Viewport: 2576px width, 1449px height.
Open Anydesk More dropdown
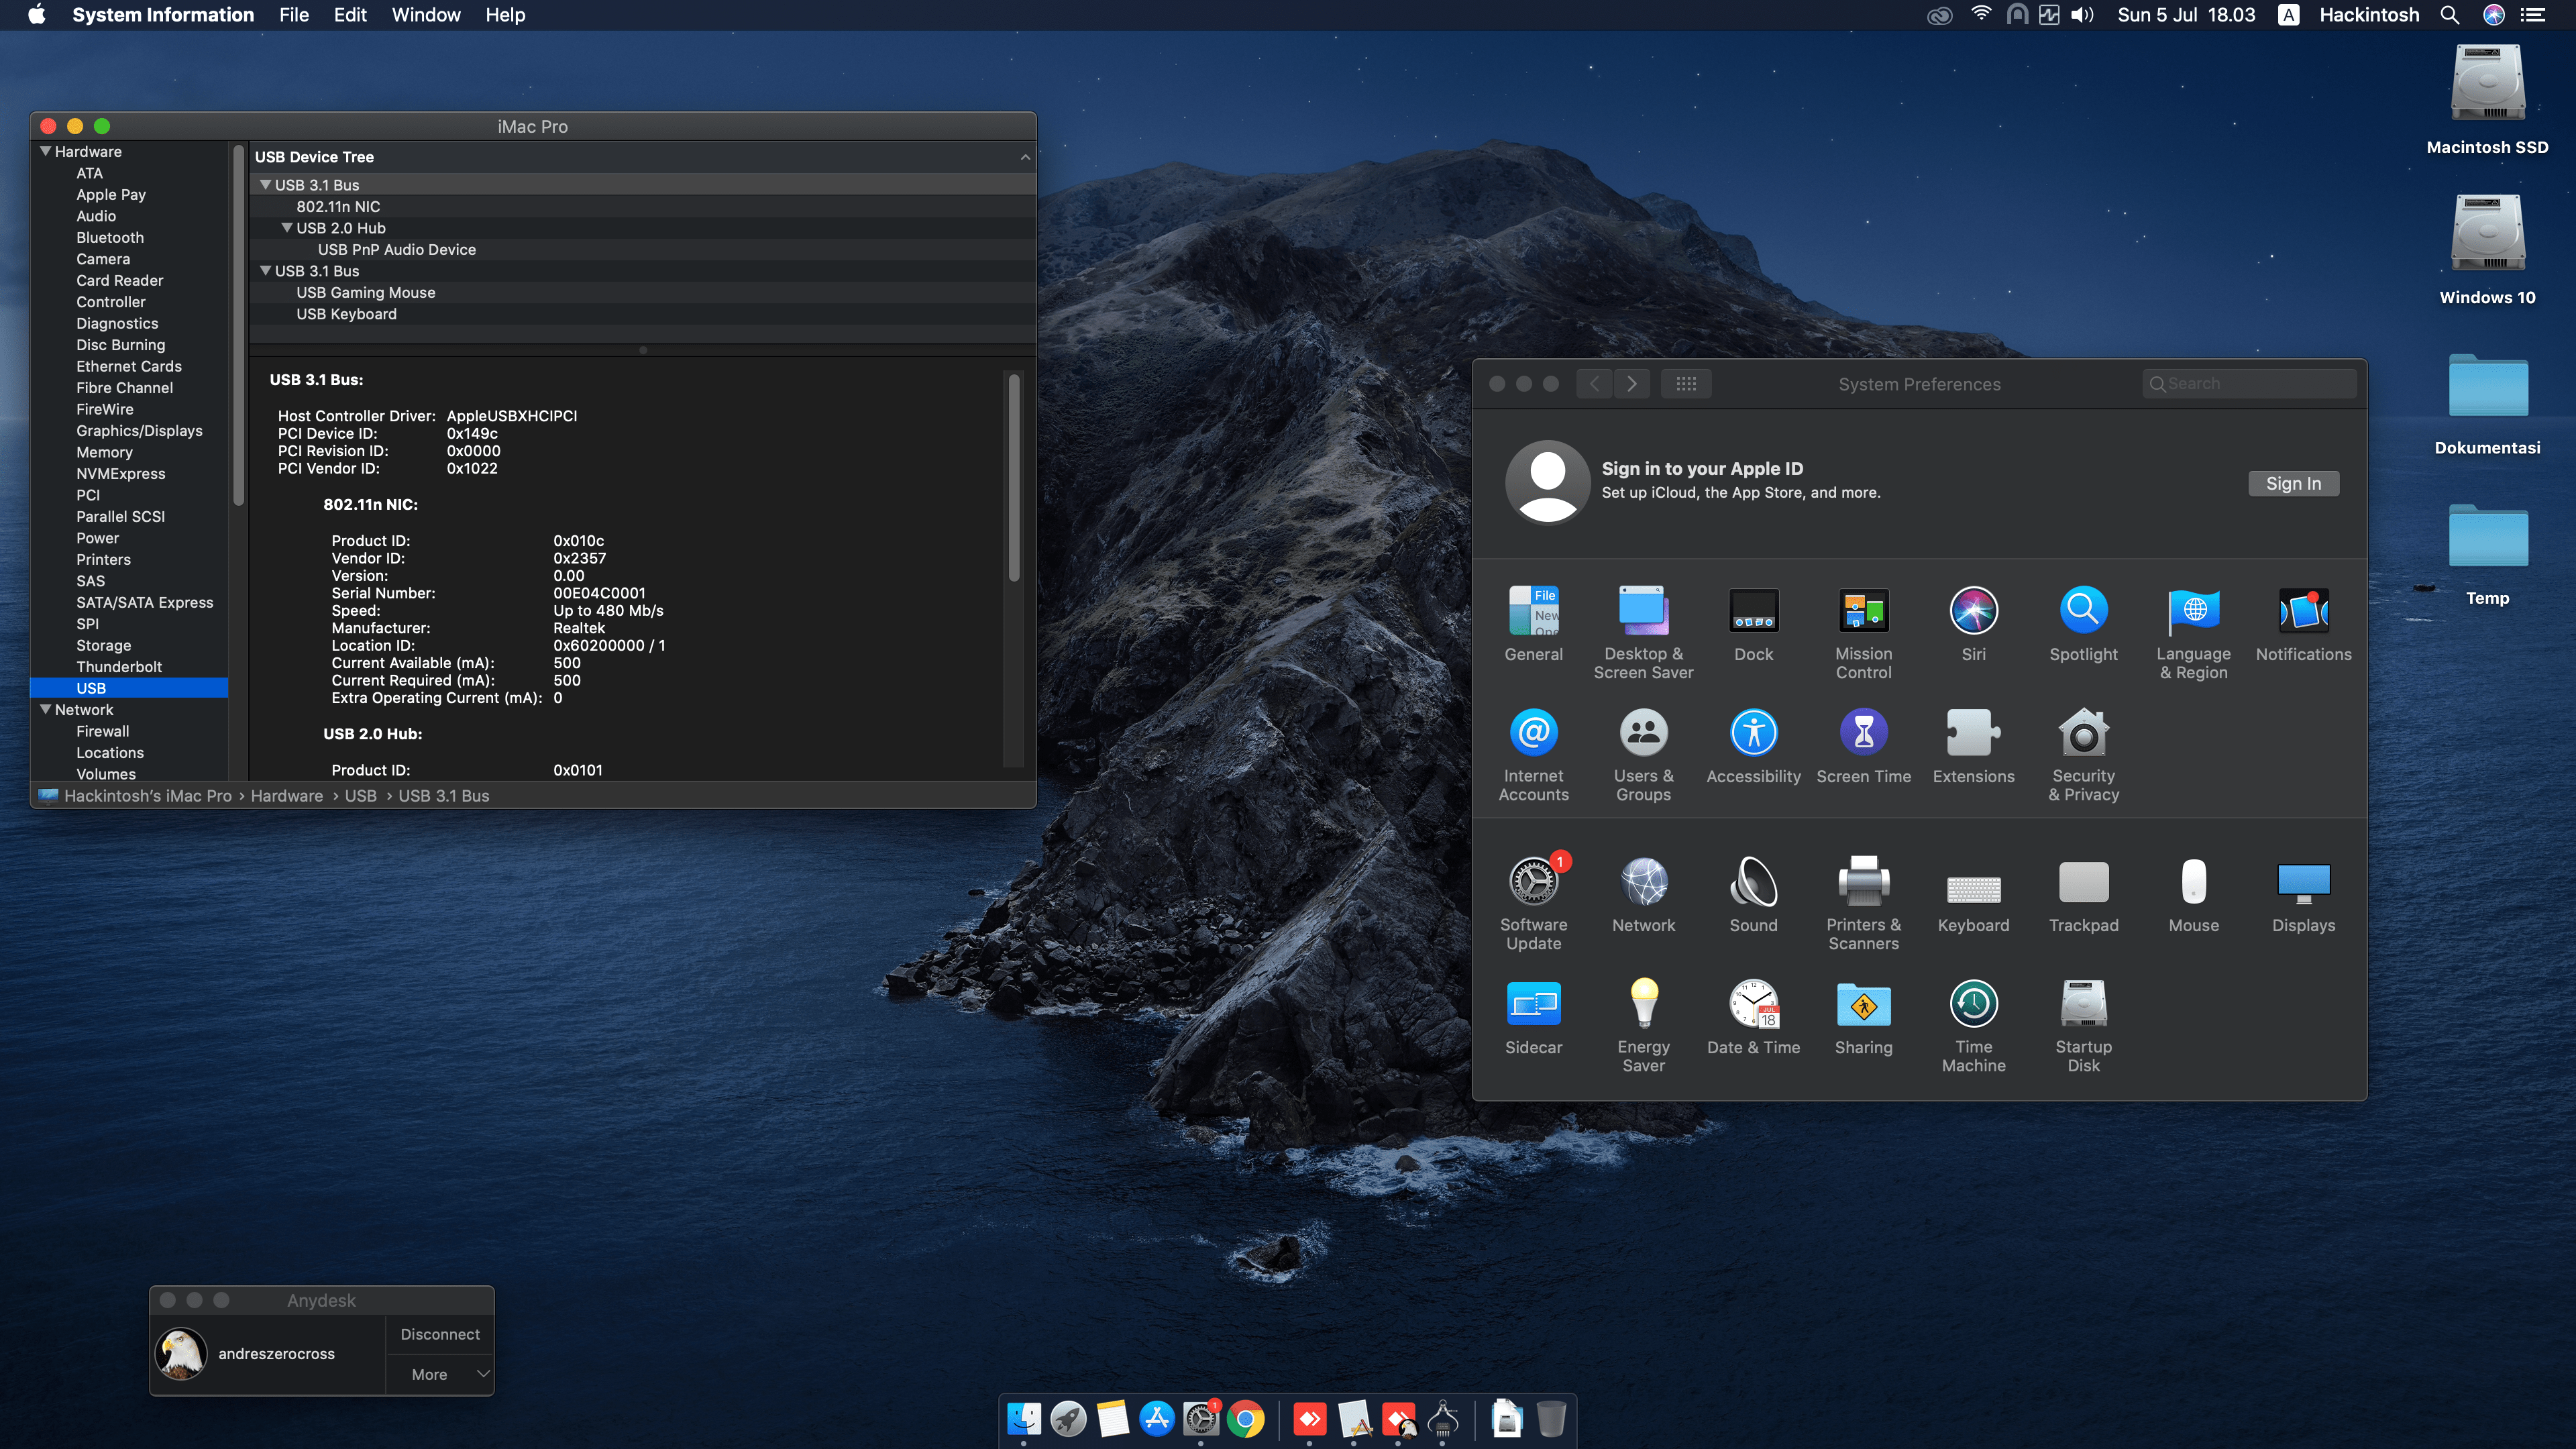tap(440, 1375)
